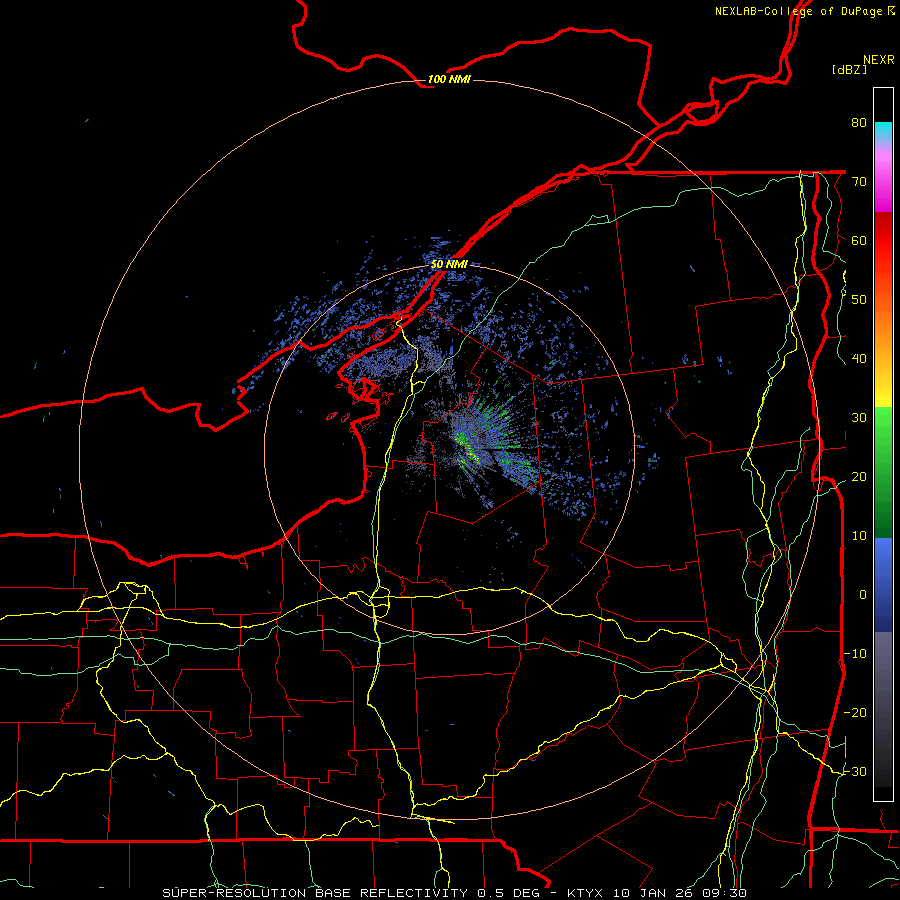Click the 10 dBZ scale value
The width and height of the screenshot is (900, 900).
tap(859, 536)
